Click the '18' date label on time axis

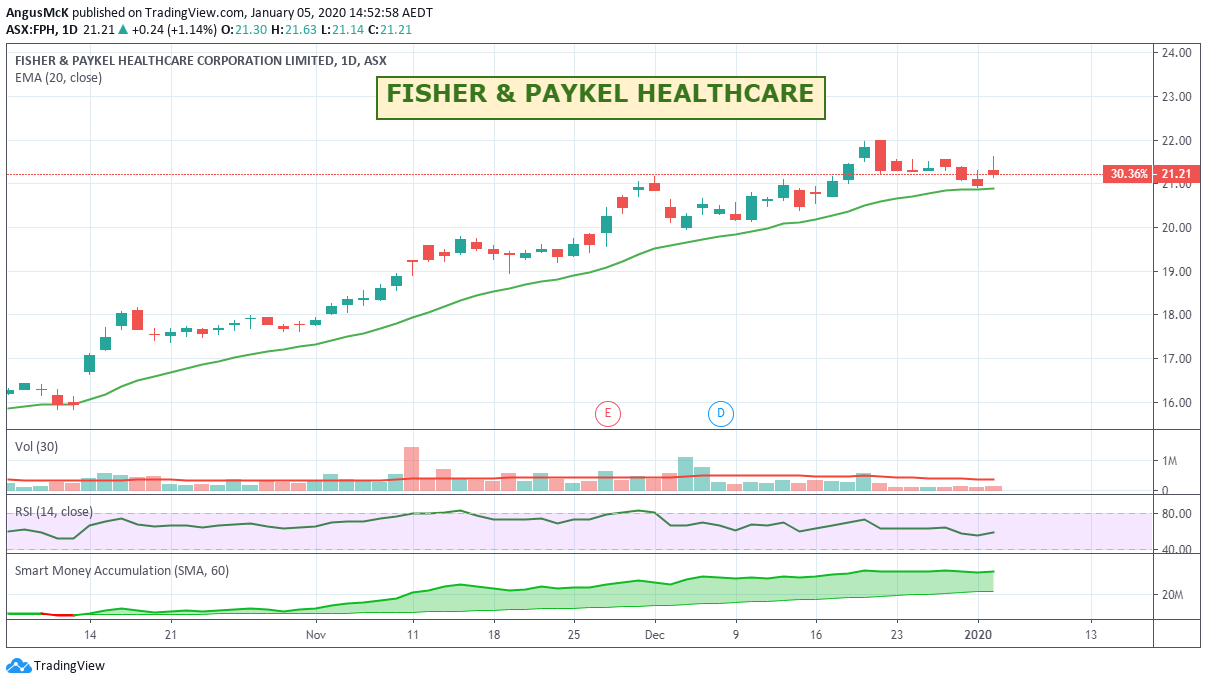494,634
